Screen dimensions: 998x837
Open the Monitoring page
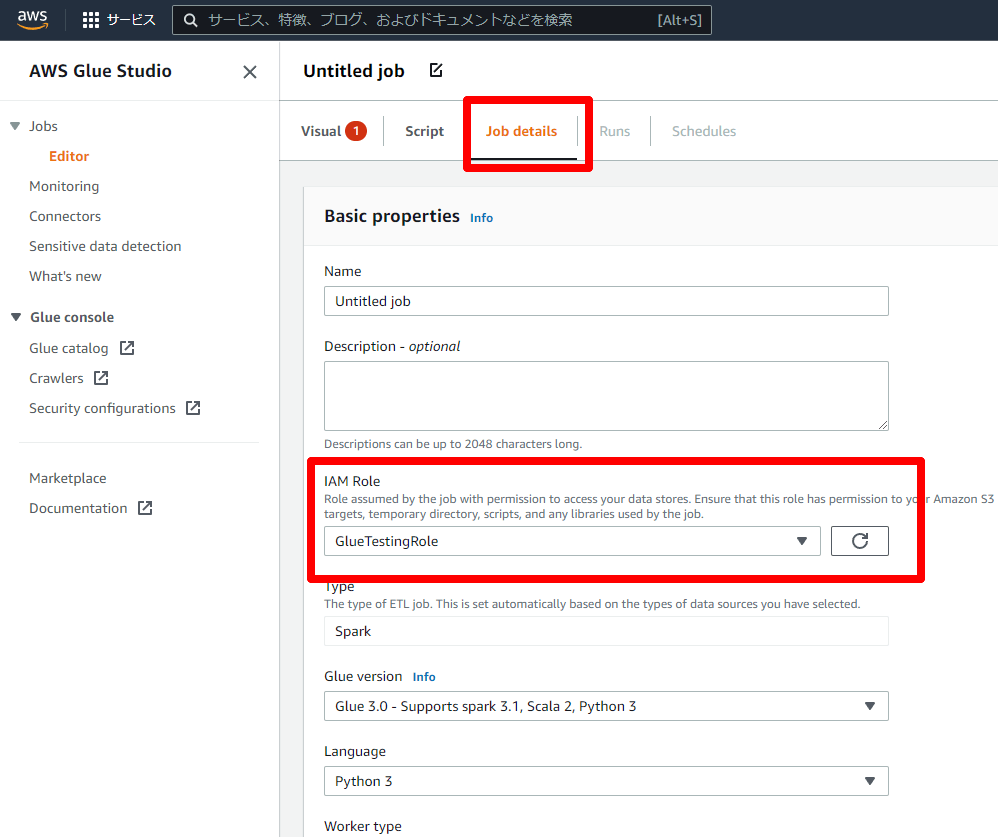[x=64, y=186]
